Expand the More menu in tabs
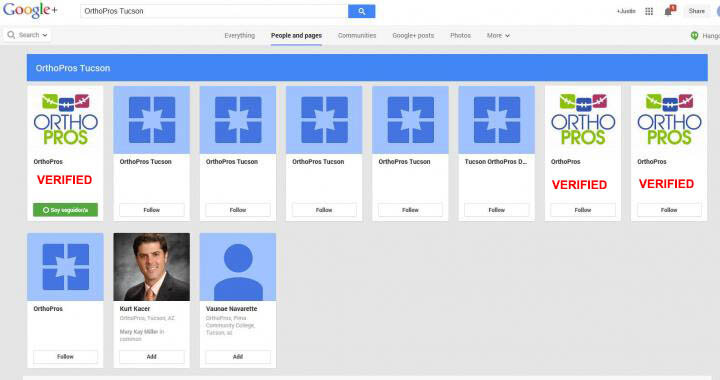Viewport: 720px width, 380px height. point(498,35)
